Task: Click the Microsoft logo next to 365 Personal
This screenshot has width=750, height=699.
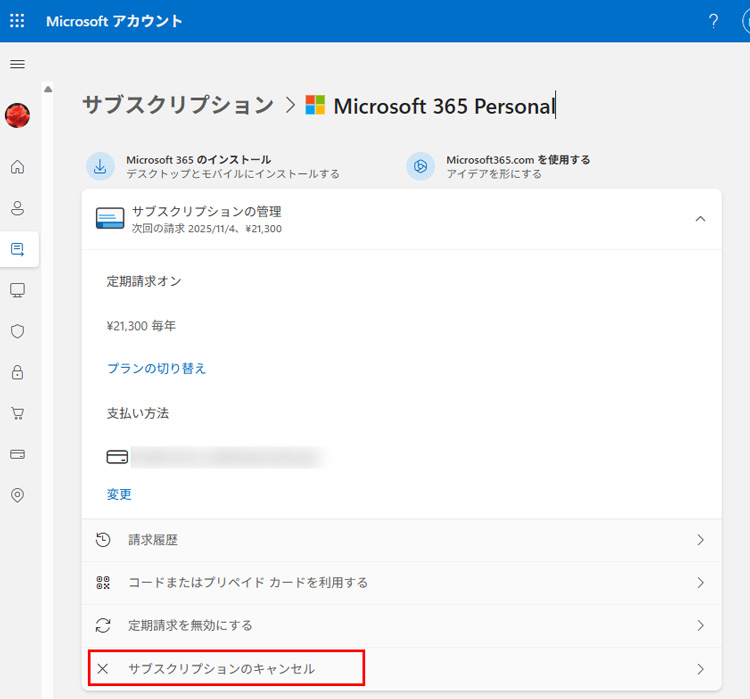Action: [315, 105]
